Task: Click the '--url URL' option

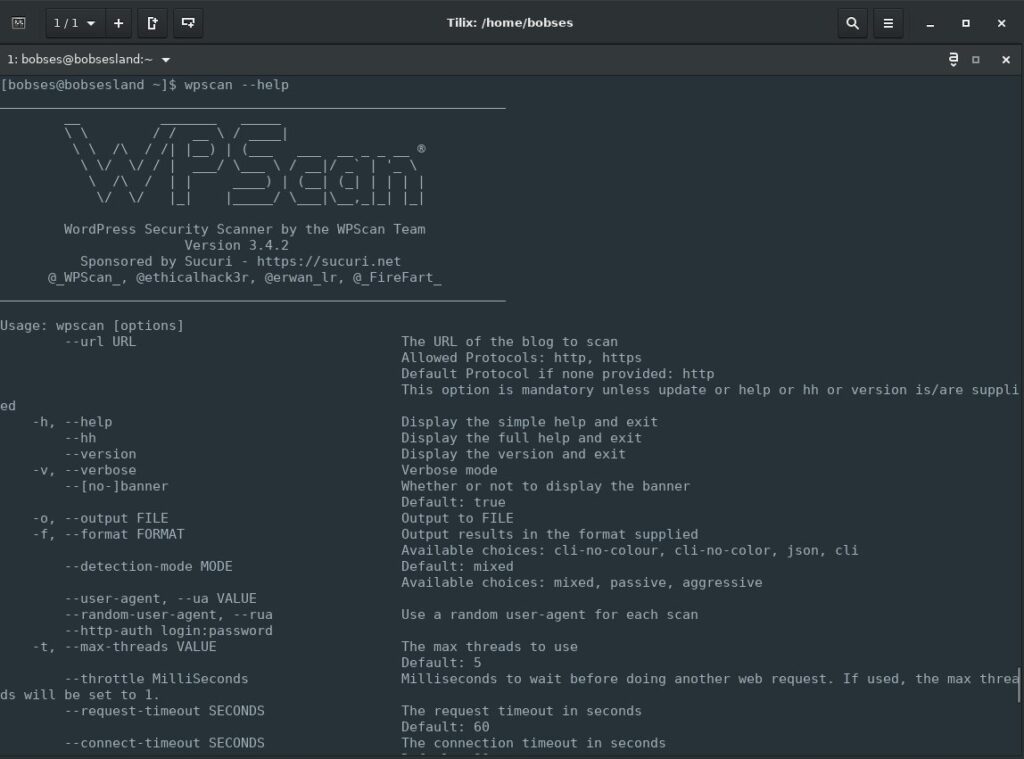Action: tap(101, 342)
